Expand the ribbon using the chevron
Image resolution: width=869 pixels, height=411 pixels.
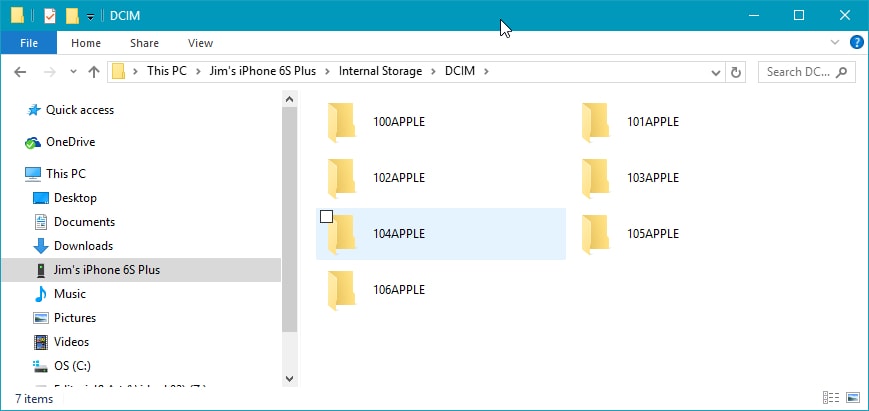point(837,43)
